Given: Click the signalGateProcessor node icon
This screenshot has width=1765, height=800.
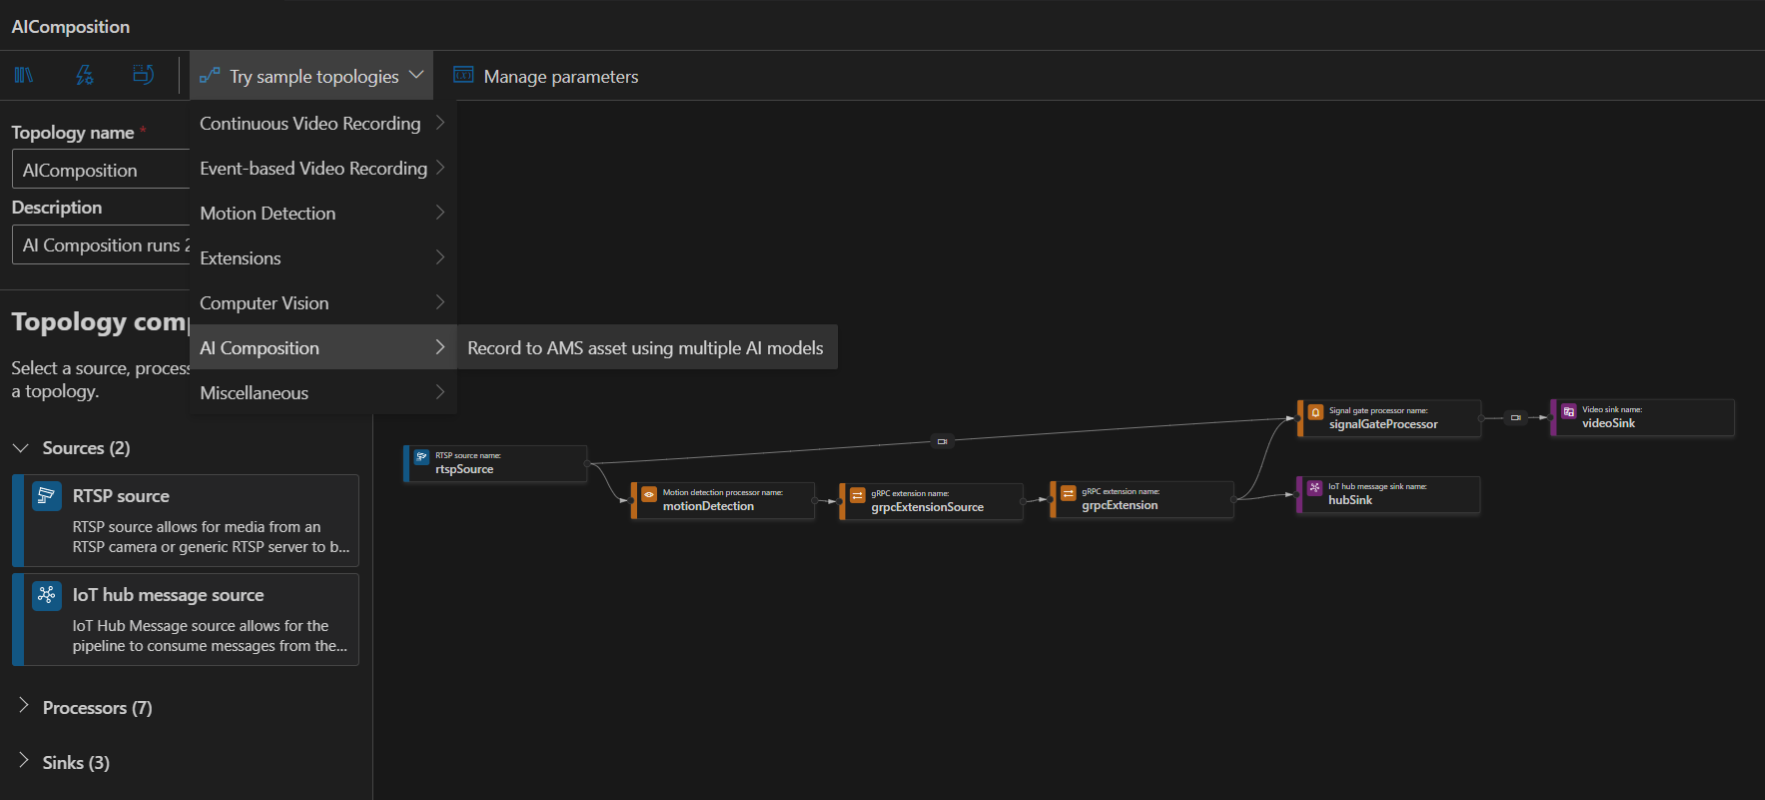Looking at the screenshot, I should 1316,412.
